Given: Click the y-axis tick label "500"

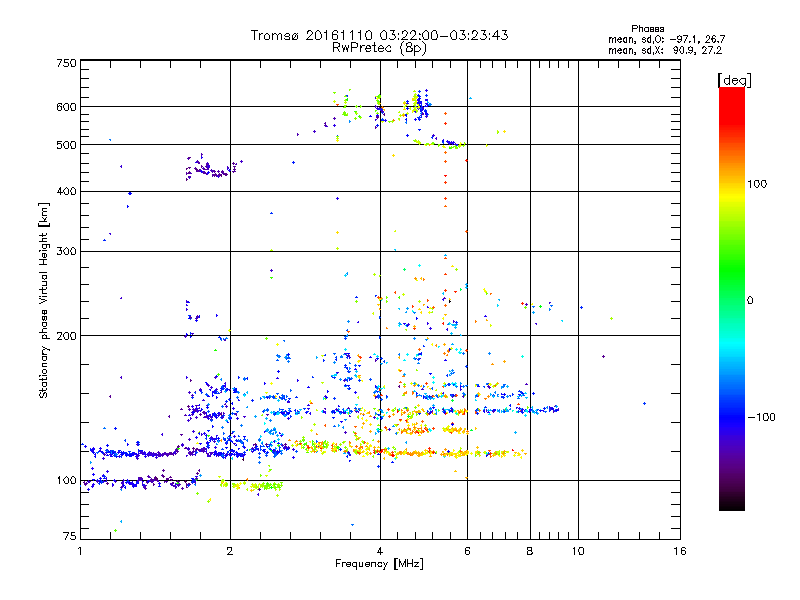Looking at the screenshot, I should (67, 145).
